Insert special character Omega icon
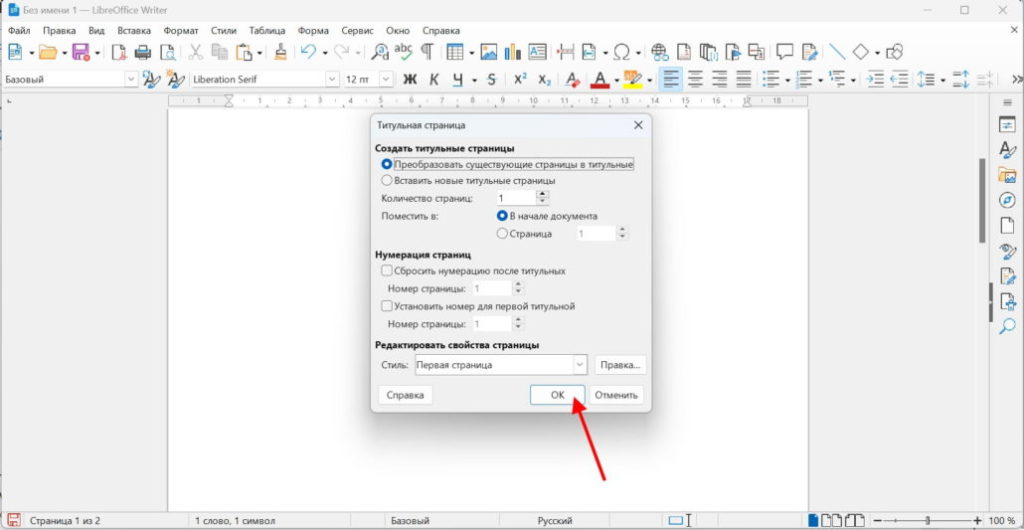The height and width of the screenshot is (530, 1024). (x=622, y=52)
